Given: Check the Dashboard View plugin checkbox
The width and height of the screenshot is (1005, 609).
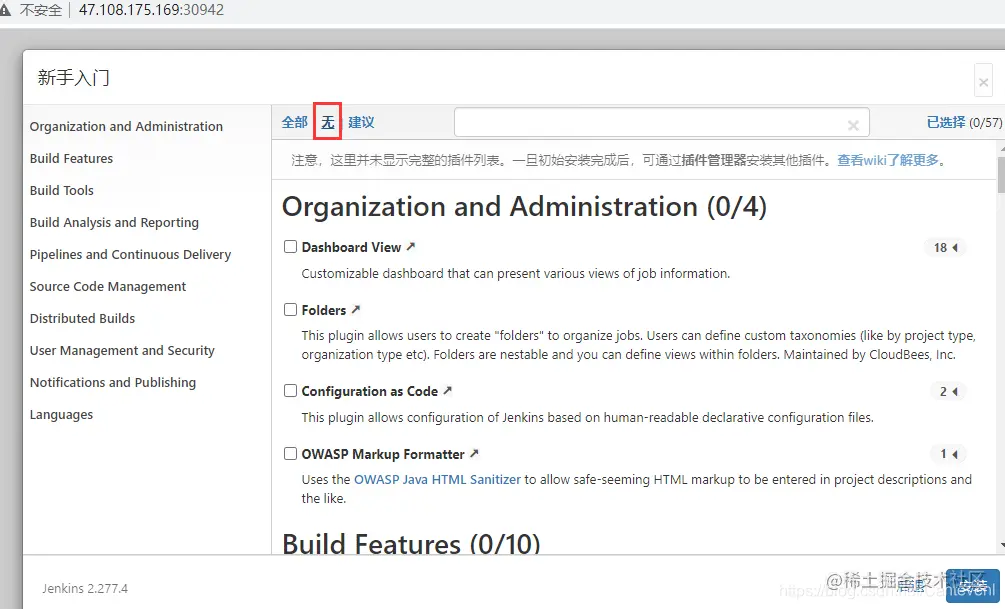Looking at the screenshot, I should 290,247.
